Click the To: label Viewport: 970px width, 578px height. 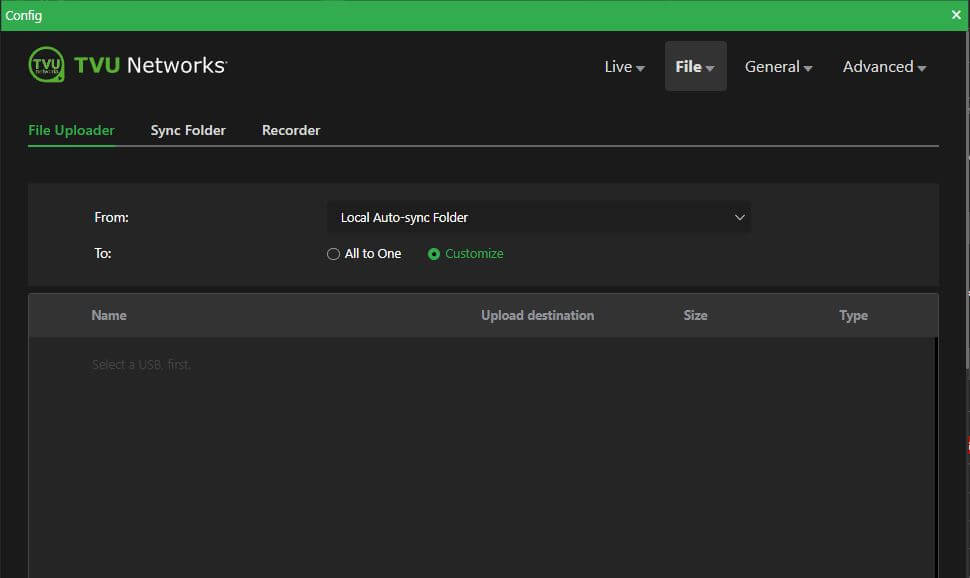103,254
